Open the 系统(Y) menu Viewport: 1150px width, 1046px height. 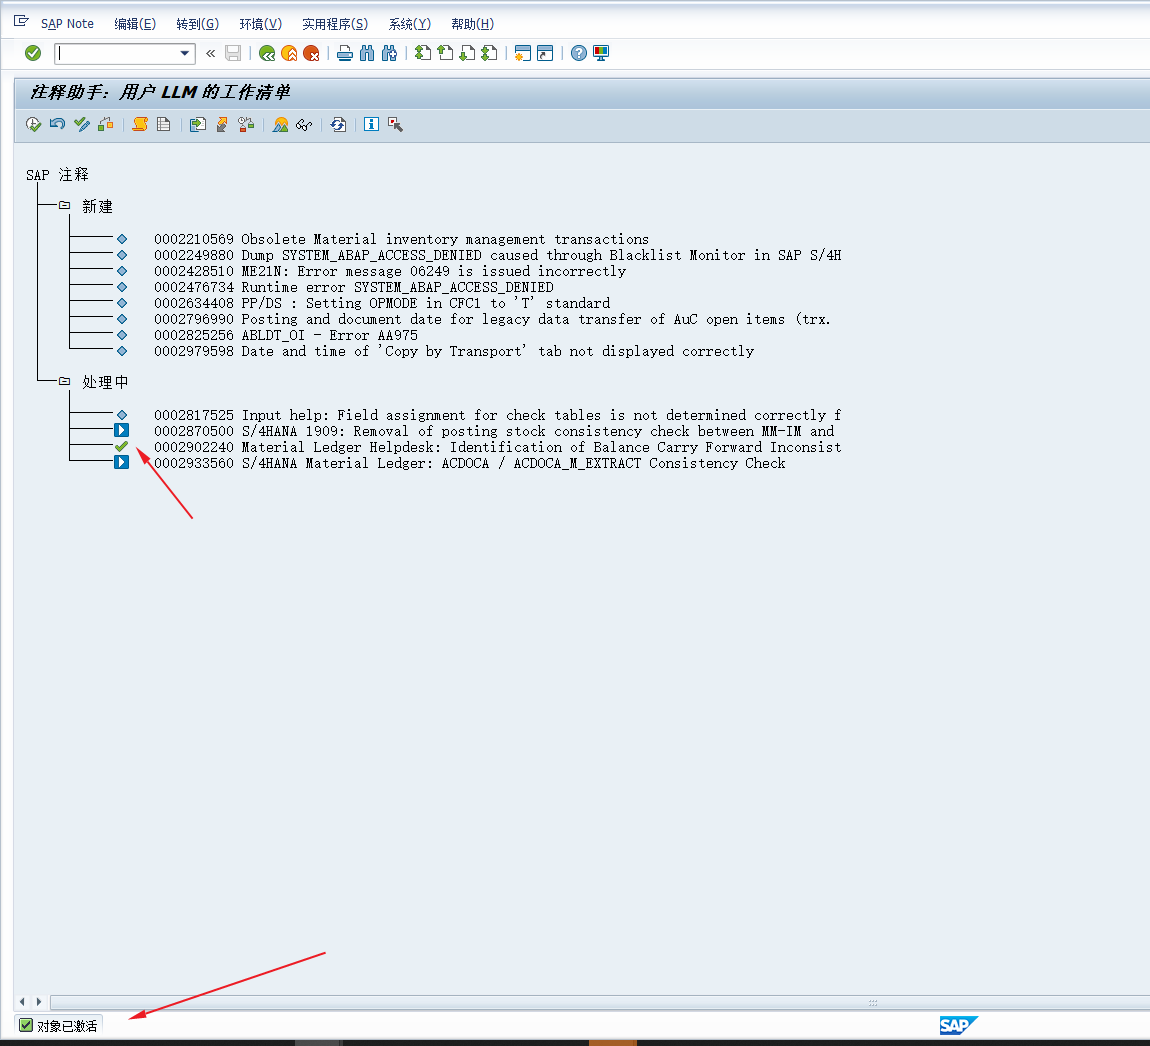pos(409,24)
